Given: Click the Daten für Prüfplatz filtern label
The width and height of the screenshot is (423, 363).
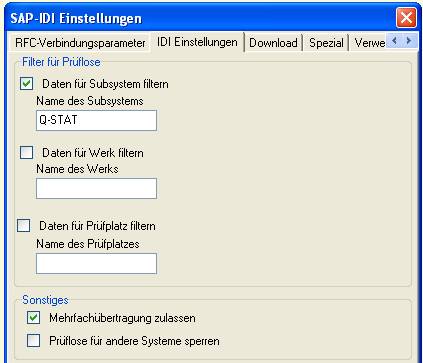Looking at the screenshot, I should (97, 226).
